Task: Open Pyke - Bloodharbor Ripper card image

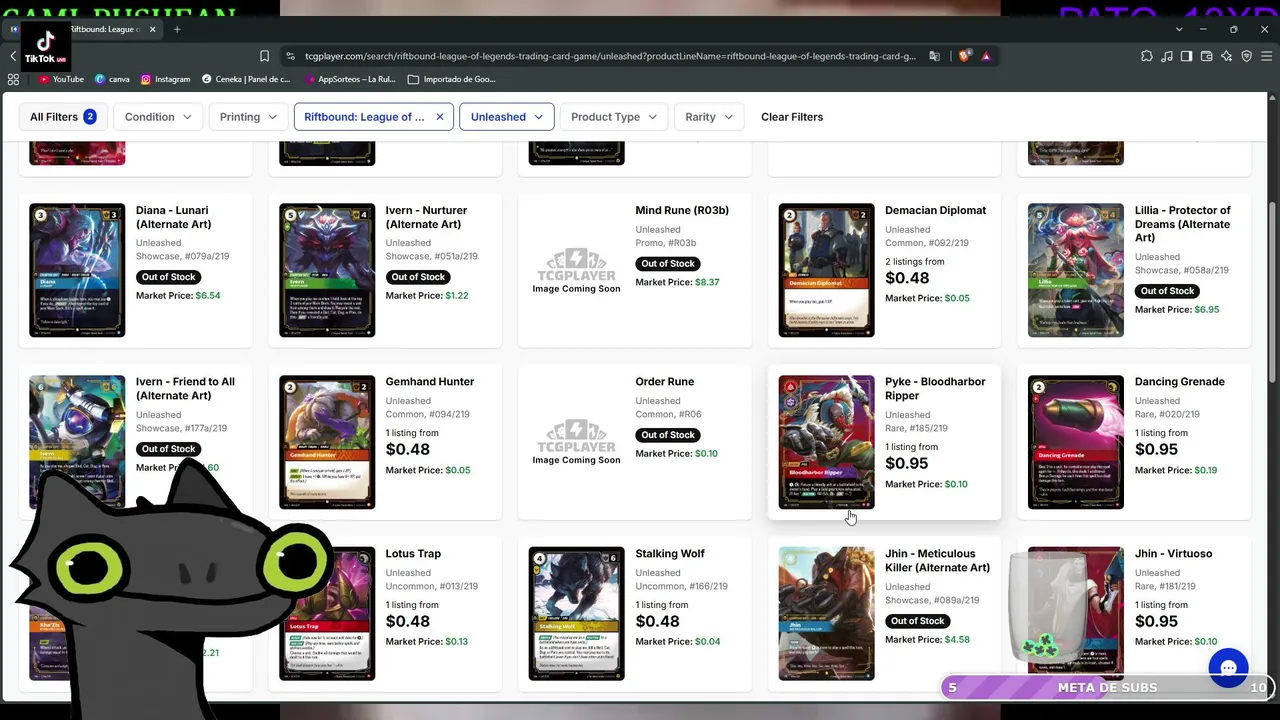Action: pyautogui.click(x=826, y=442)
